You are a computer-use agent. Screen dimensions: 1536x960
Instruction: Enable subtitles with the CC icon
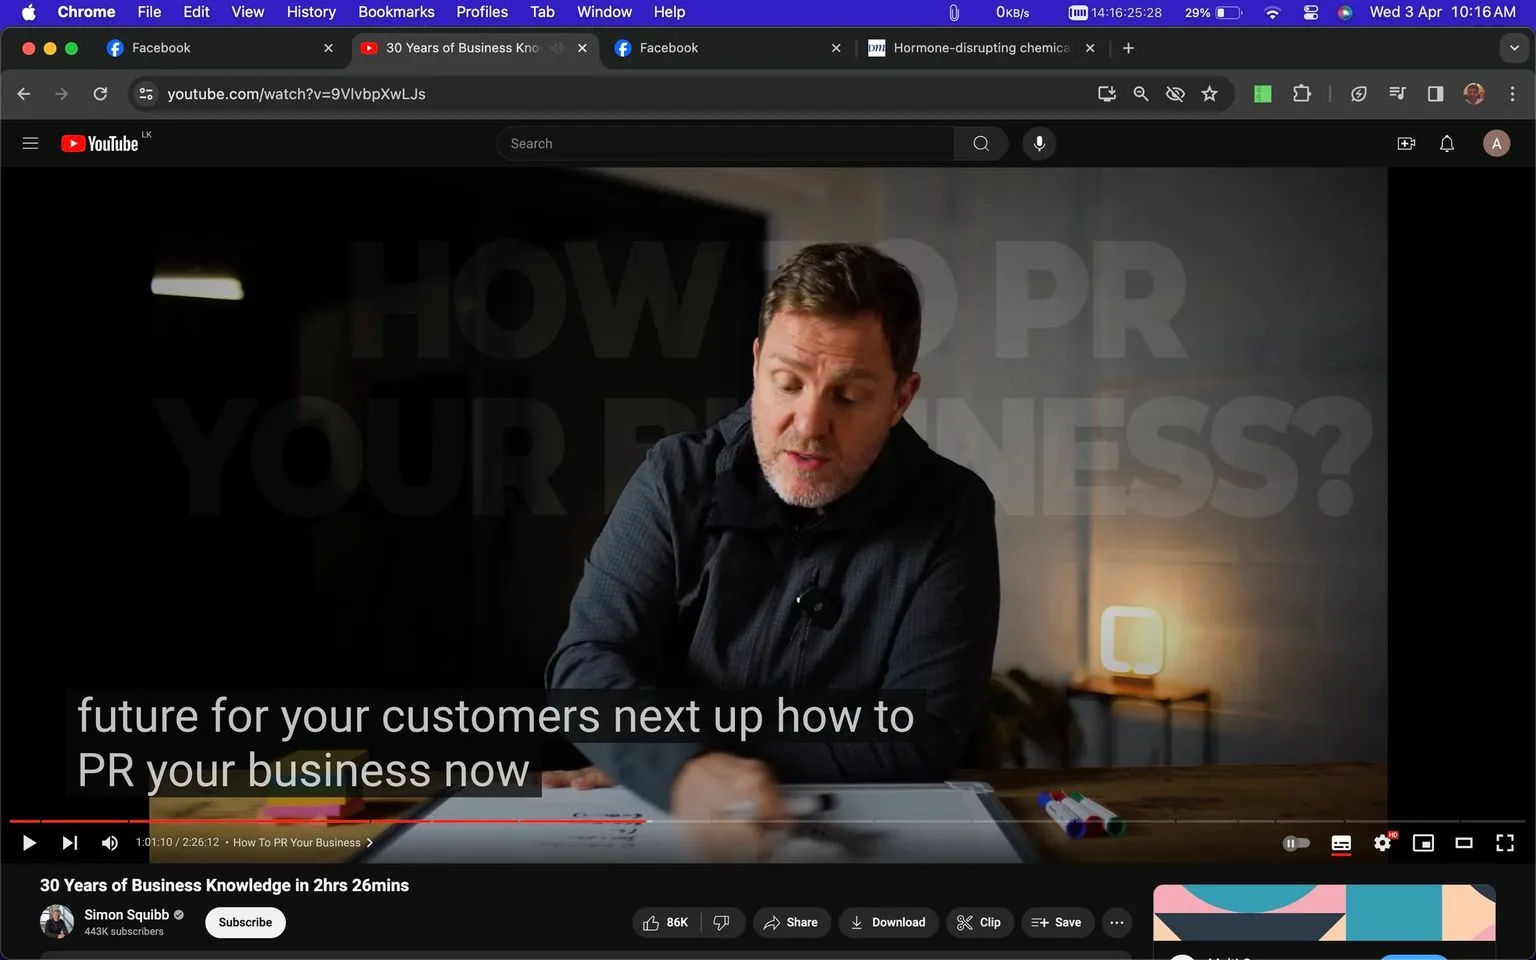(1341, 842)
